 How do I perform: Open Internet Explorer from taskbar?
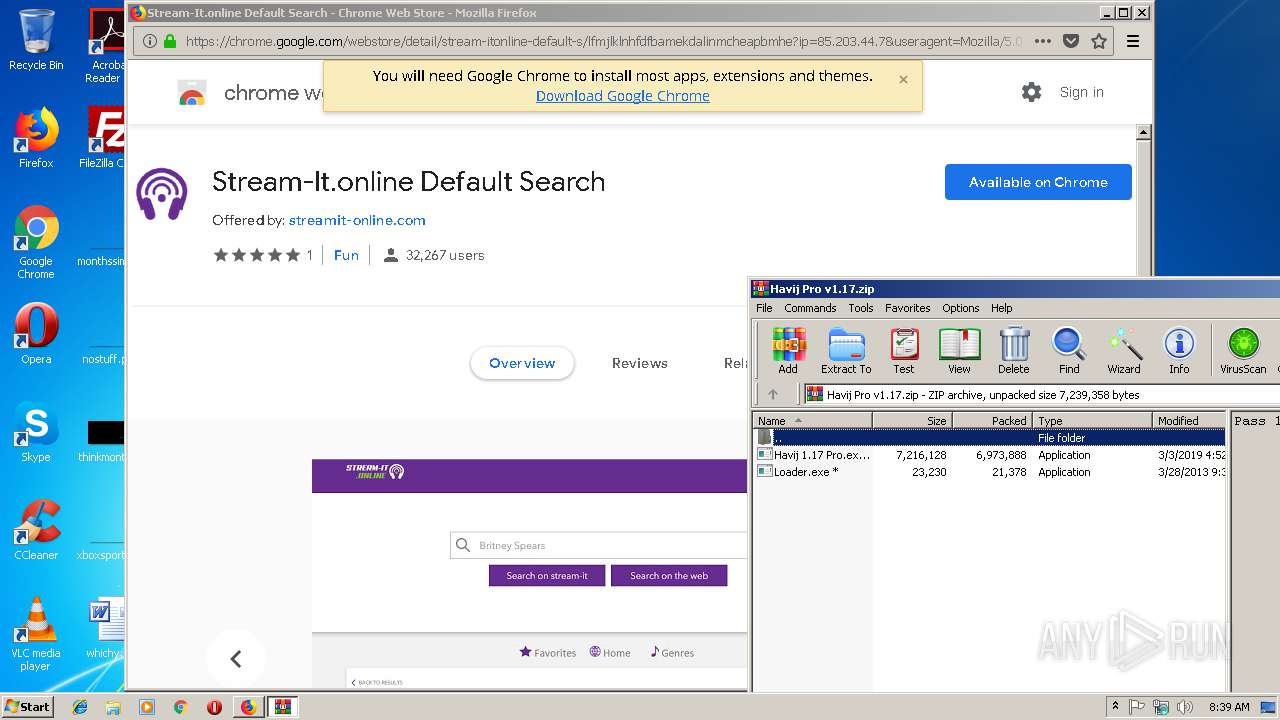coord(80,707)
